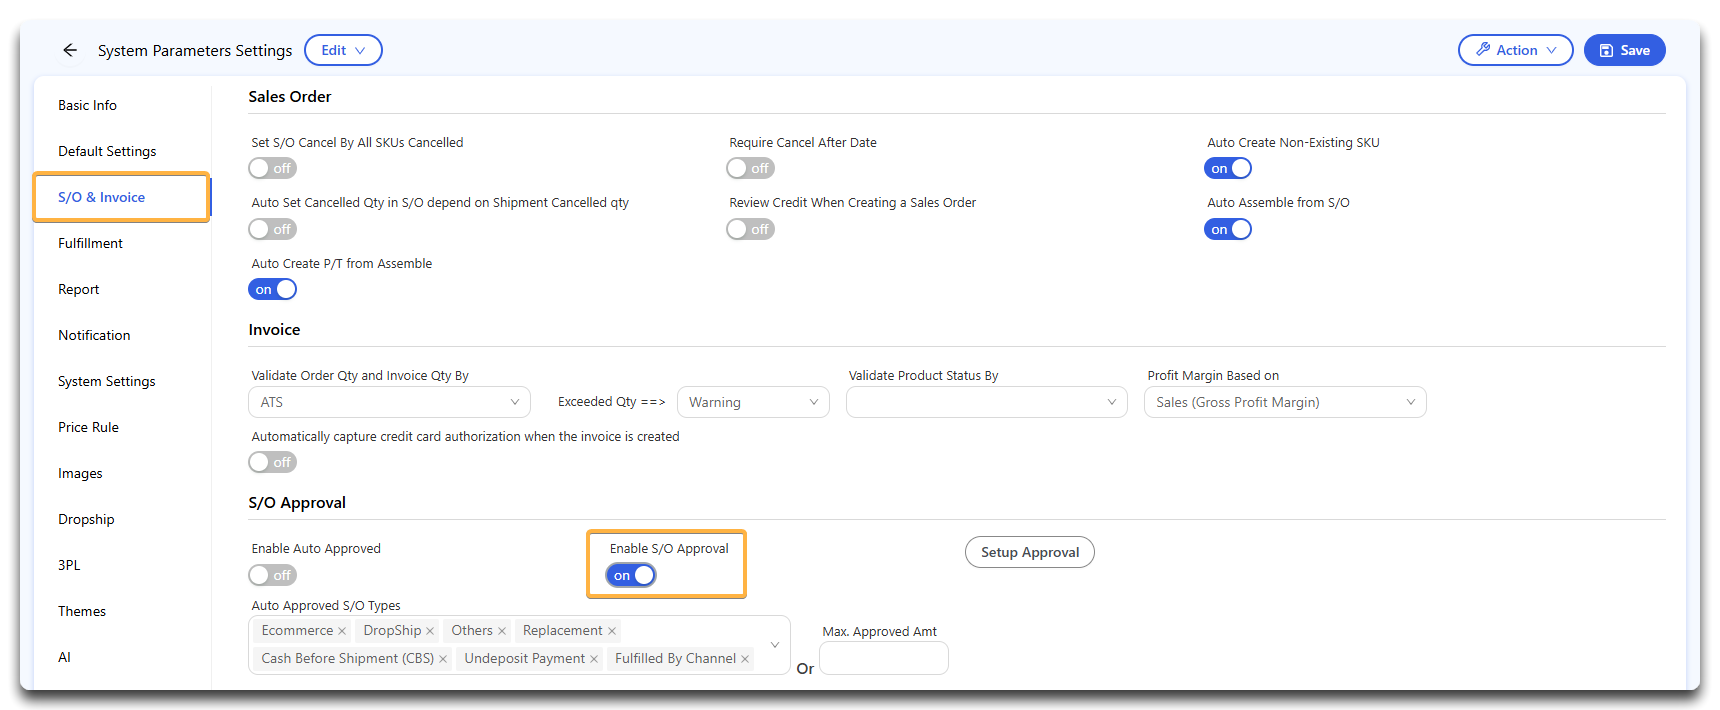Open Themes section
The height and width of the screenshot is (710, 1720).
[x=82, y=611]
